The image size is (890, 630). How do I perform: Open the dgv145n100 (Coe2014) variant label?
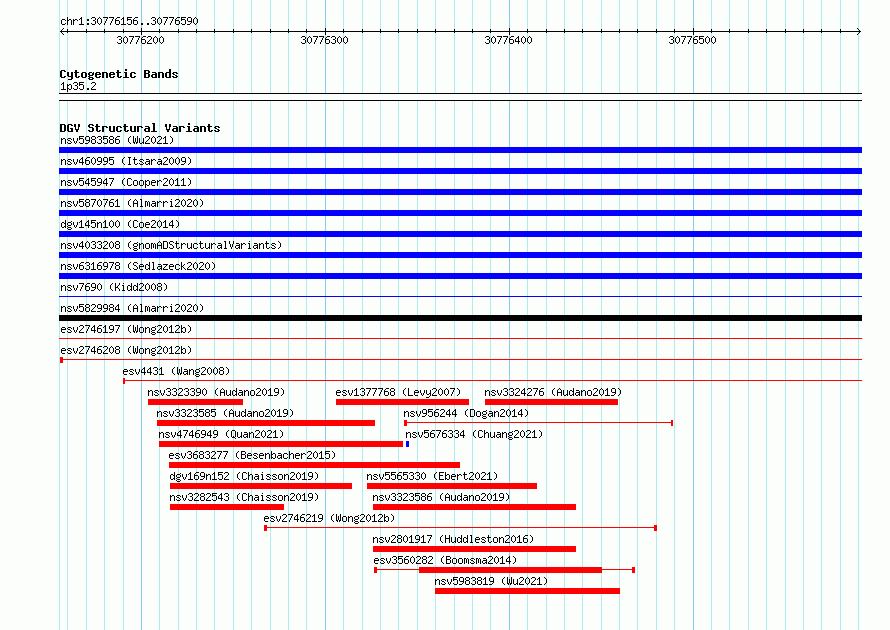pos(120,224)
